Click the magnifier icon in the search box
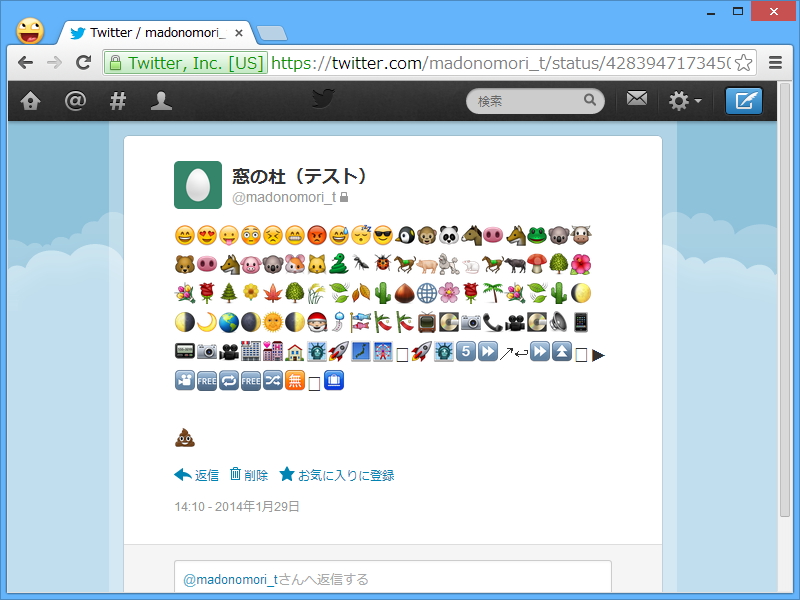This screenshot has width=800, height=600. (x=590, y=100)
